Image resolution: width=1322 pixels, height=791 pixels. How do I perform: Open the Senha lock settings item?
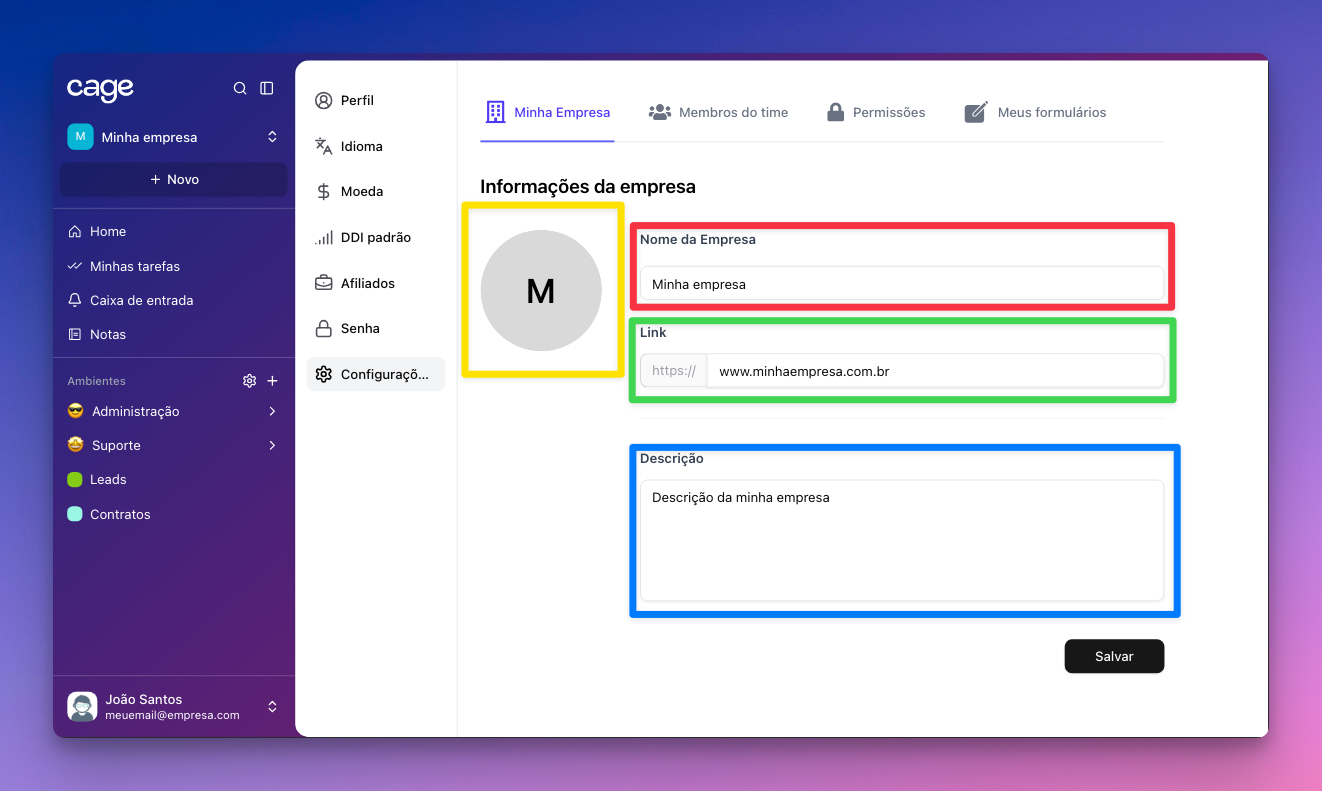pos(360,328)
